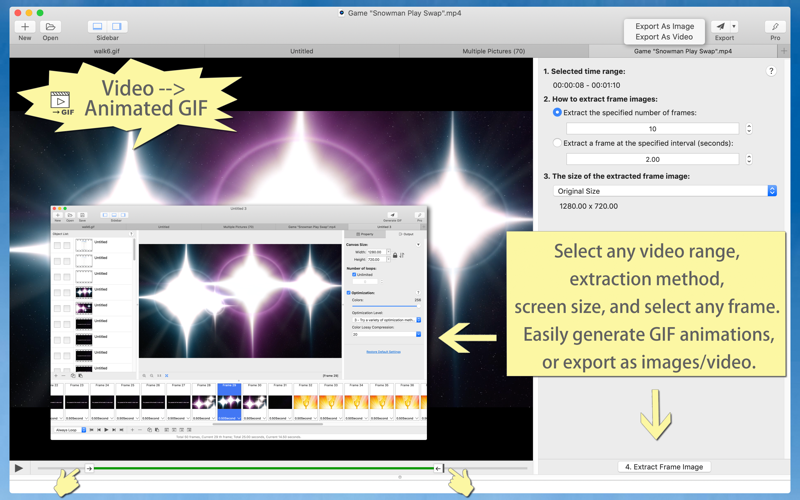800x500 pixels.
Task: Switch to Property tab in inset window
Action: 365,234
